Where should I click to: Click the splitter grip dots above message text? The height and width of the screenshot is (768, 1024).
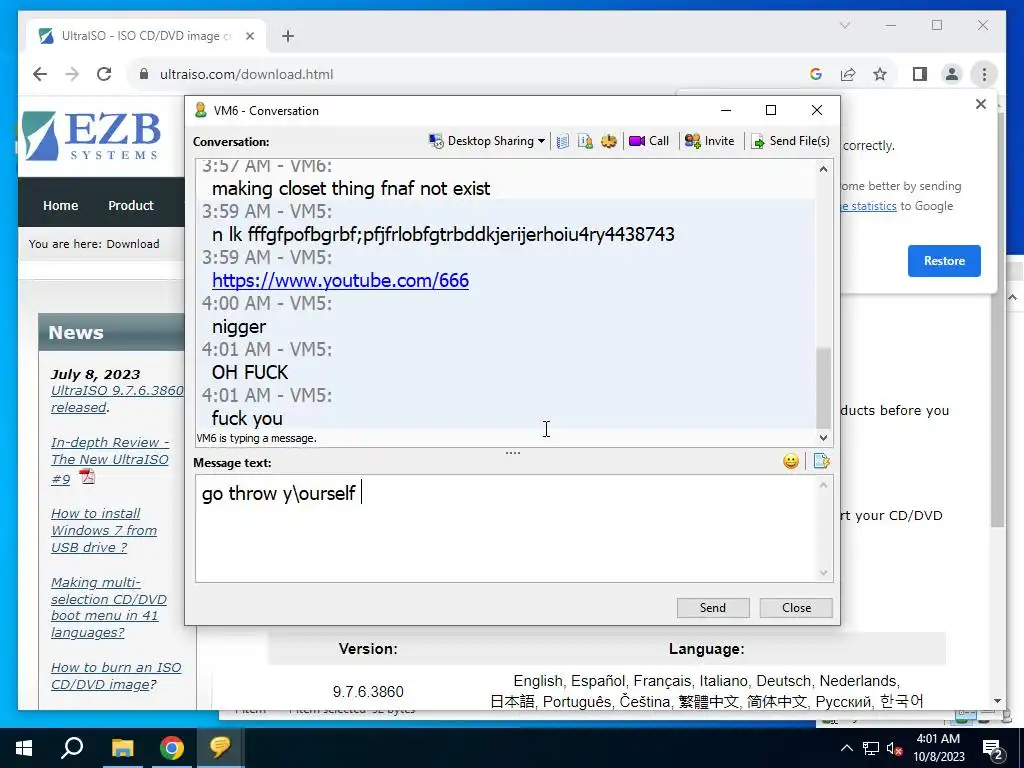click(513, 453)
